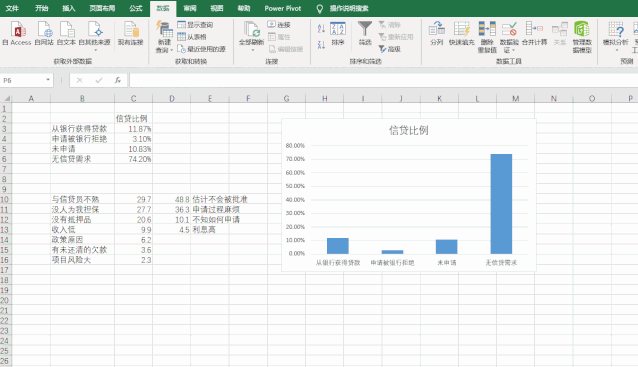The width and height of the screenshot is (638, 367).
Task: Switch to the 审阅 review tab
Action: tap(190, 8)
